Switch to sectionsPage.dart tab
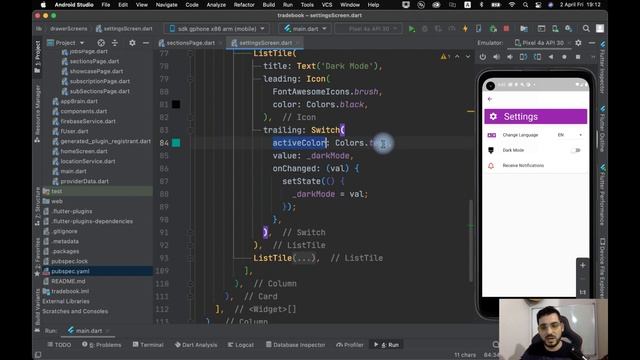 pyautogui.click(x=190, y=43)
